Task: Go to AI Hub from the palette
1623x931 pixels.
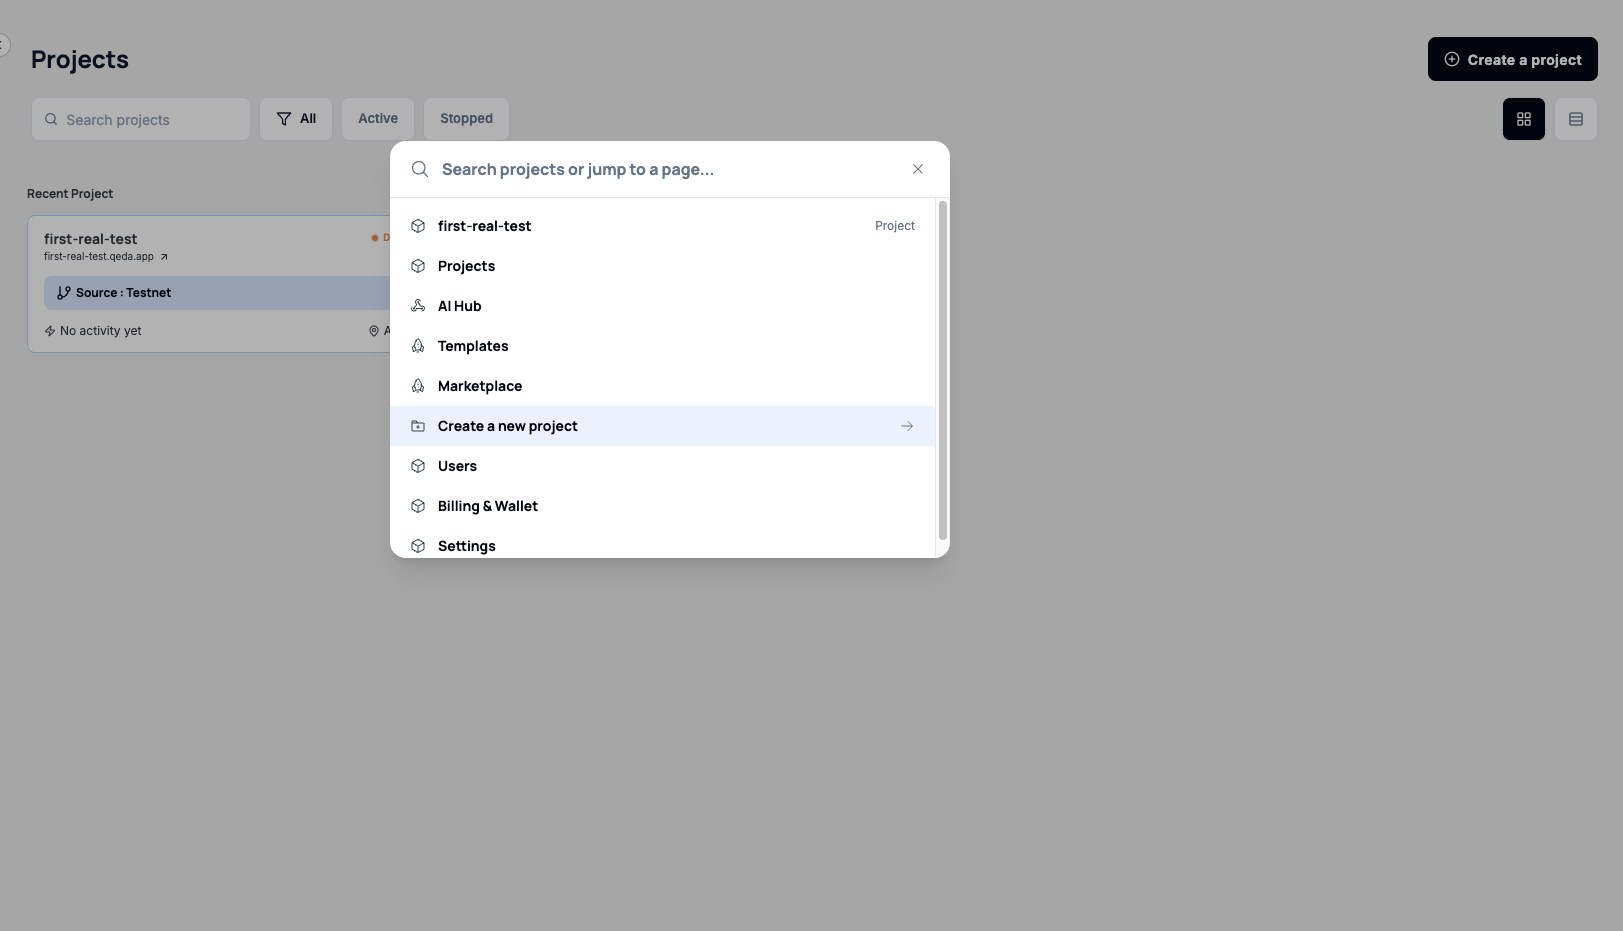Action: point(662,306)
